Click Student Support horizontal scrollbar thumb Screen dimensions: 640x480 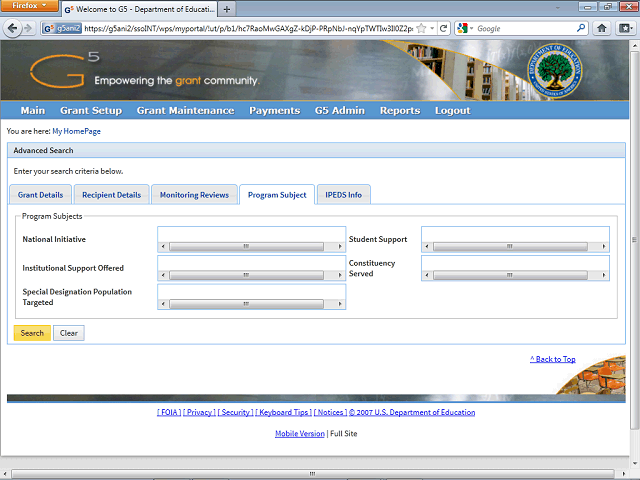[510, 247]
